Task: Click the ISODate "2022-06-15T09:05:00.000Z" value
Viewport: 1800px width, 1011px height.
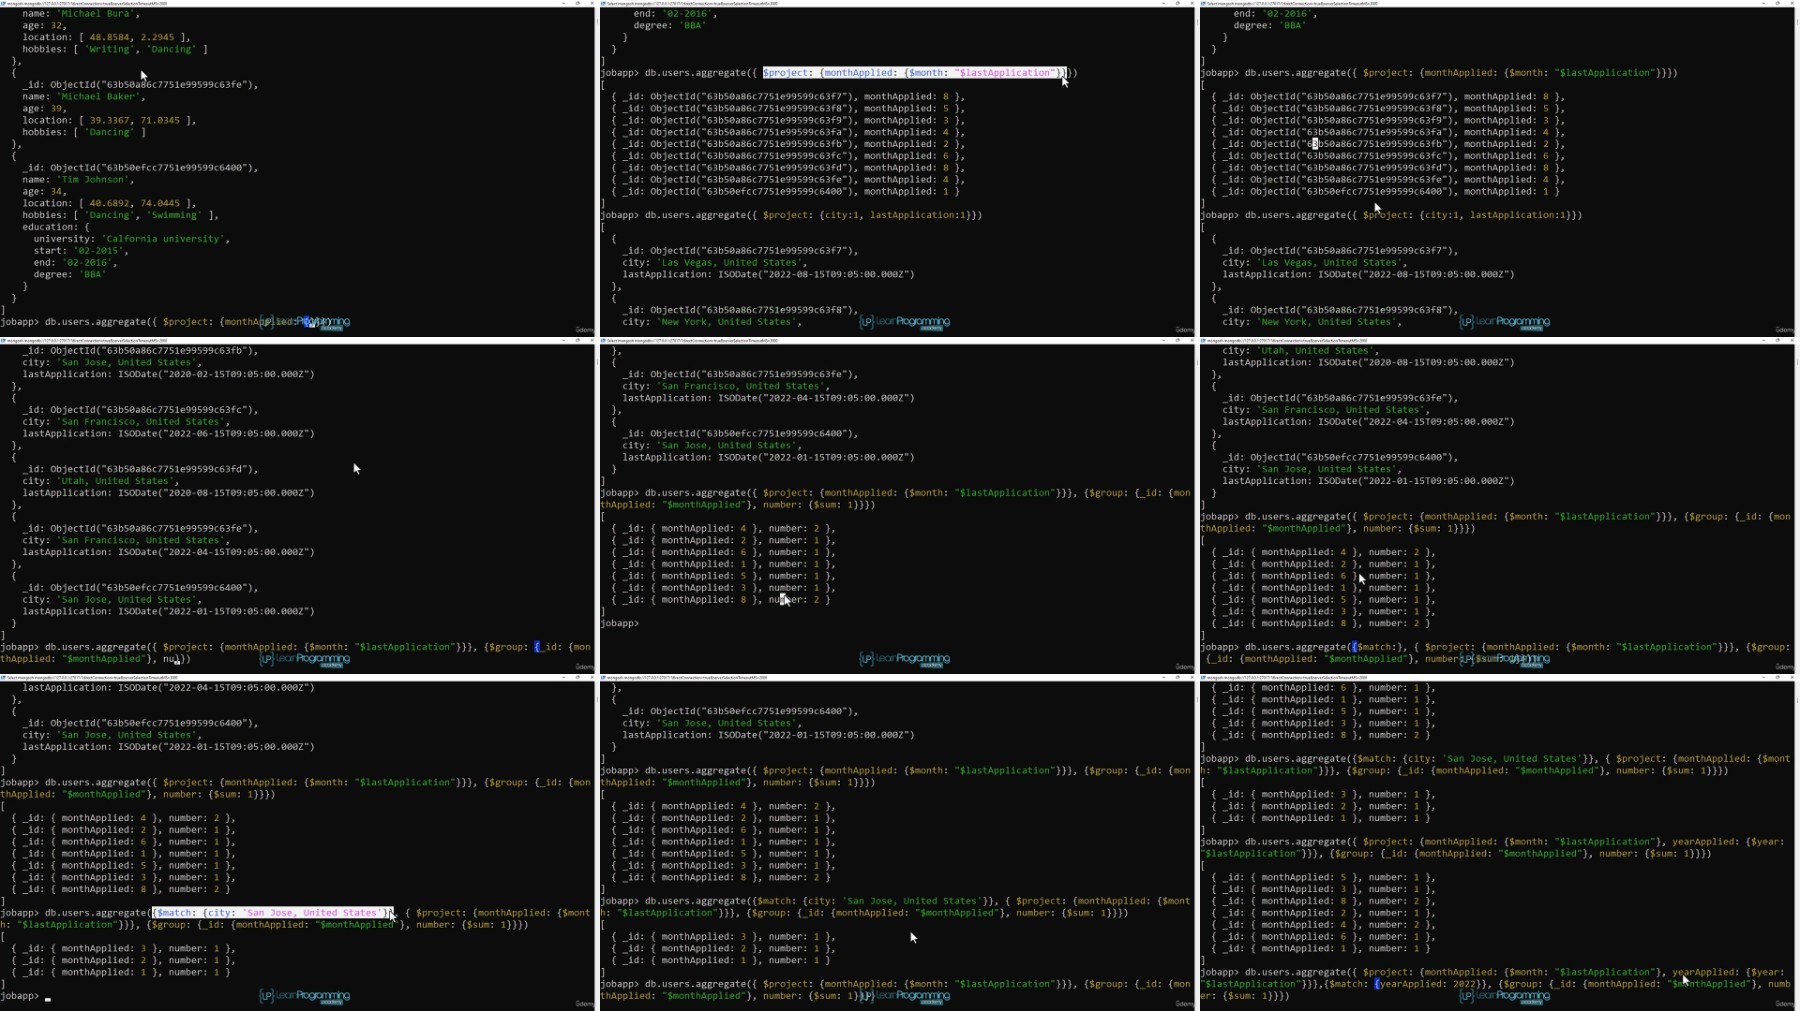Action: [x=216, y=433]
